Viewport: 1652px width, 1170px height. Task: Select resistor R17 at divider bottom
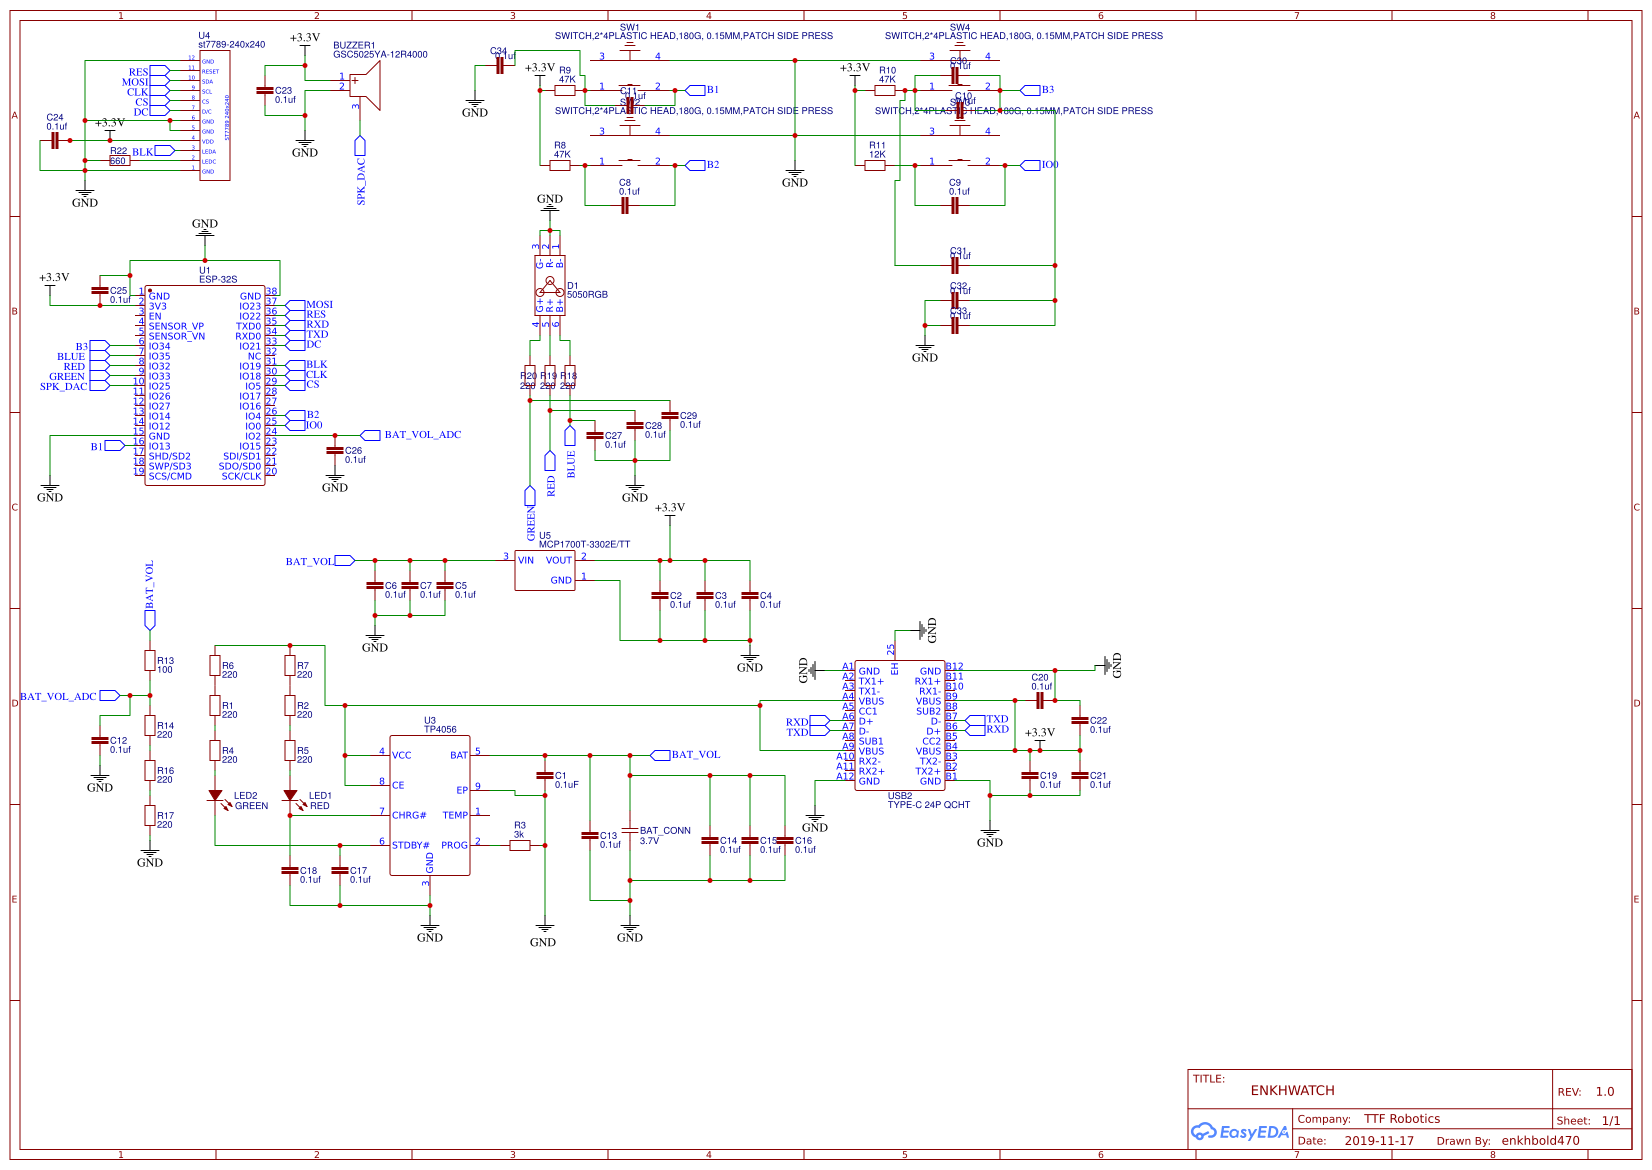[150, 816]
